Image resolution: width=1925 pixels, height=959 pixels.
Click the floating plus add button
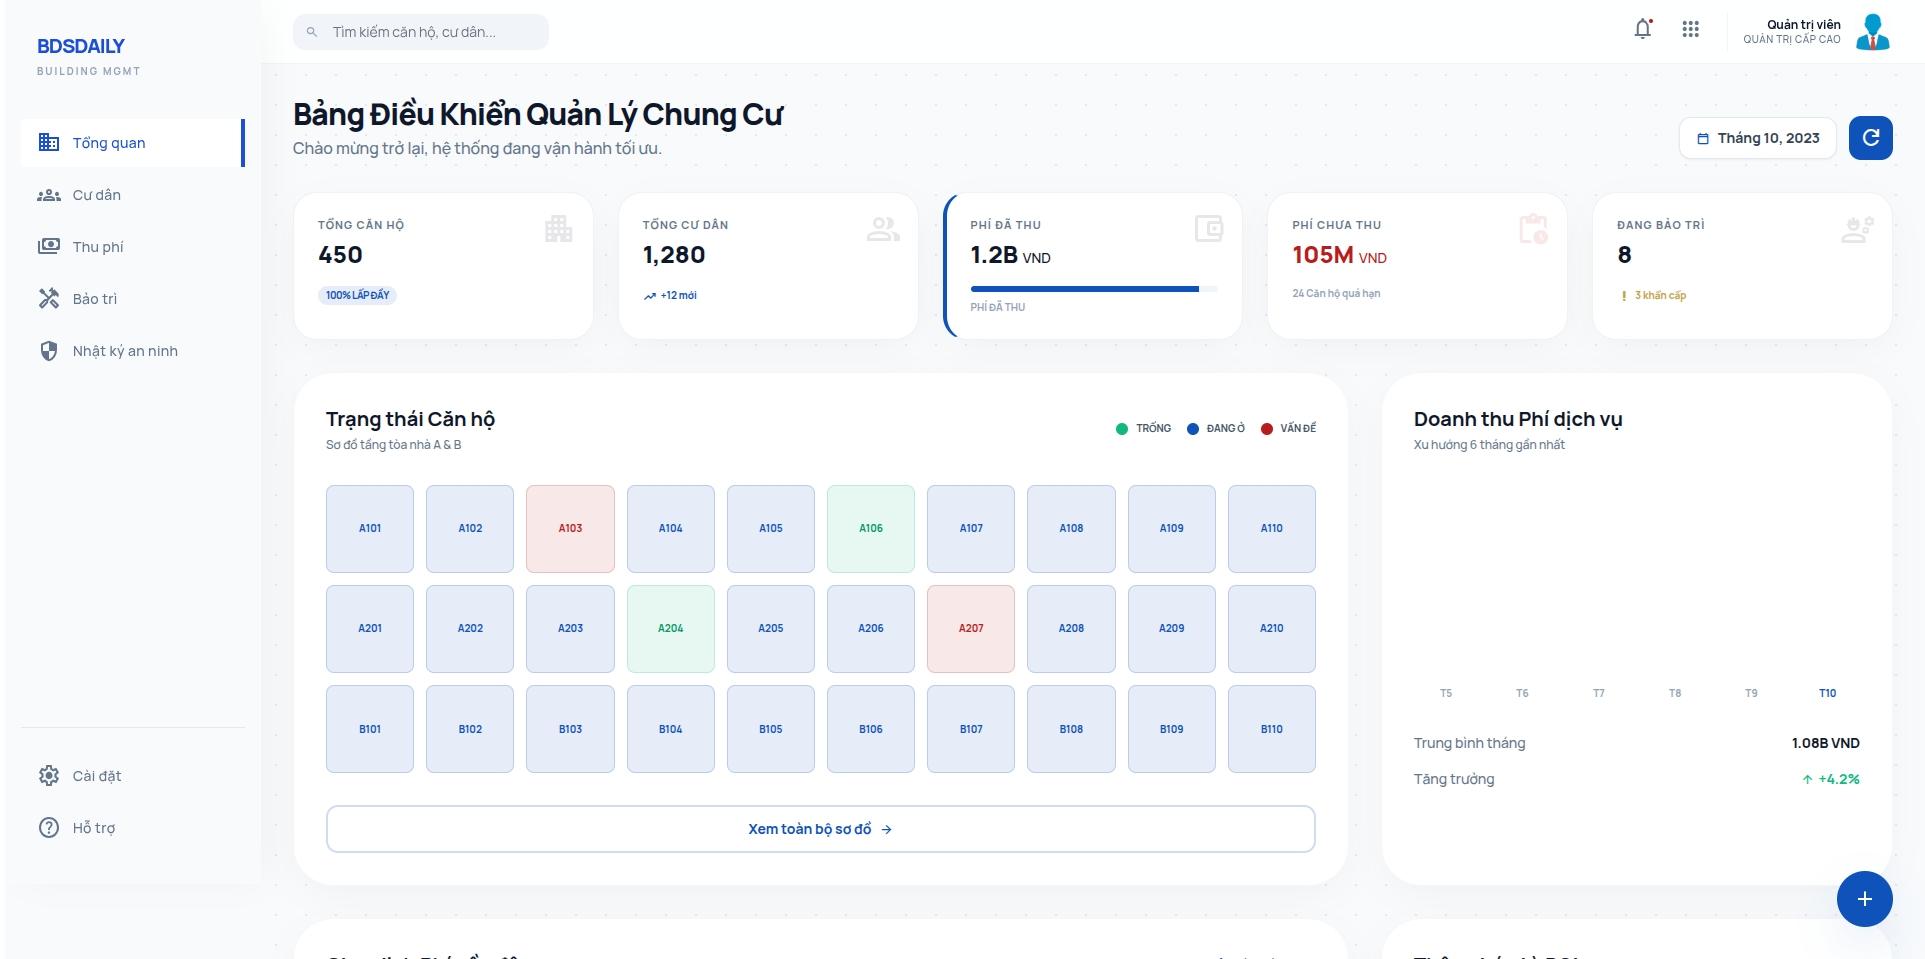(x=1864, y=899)
